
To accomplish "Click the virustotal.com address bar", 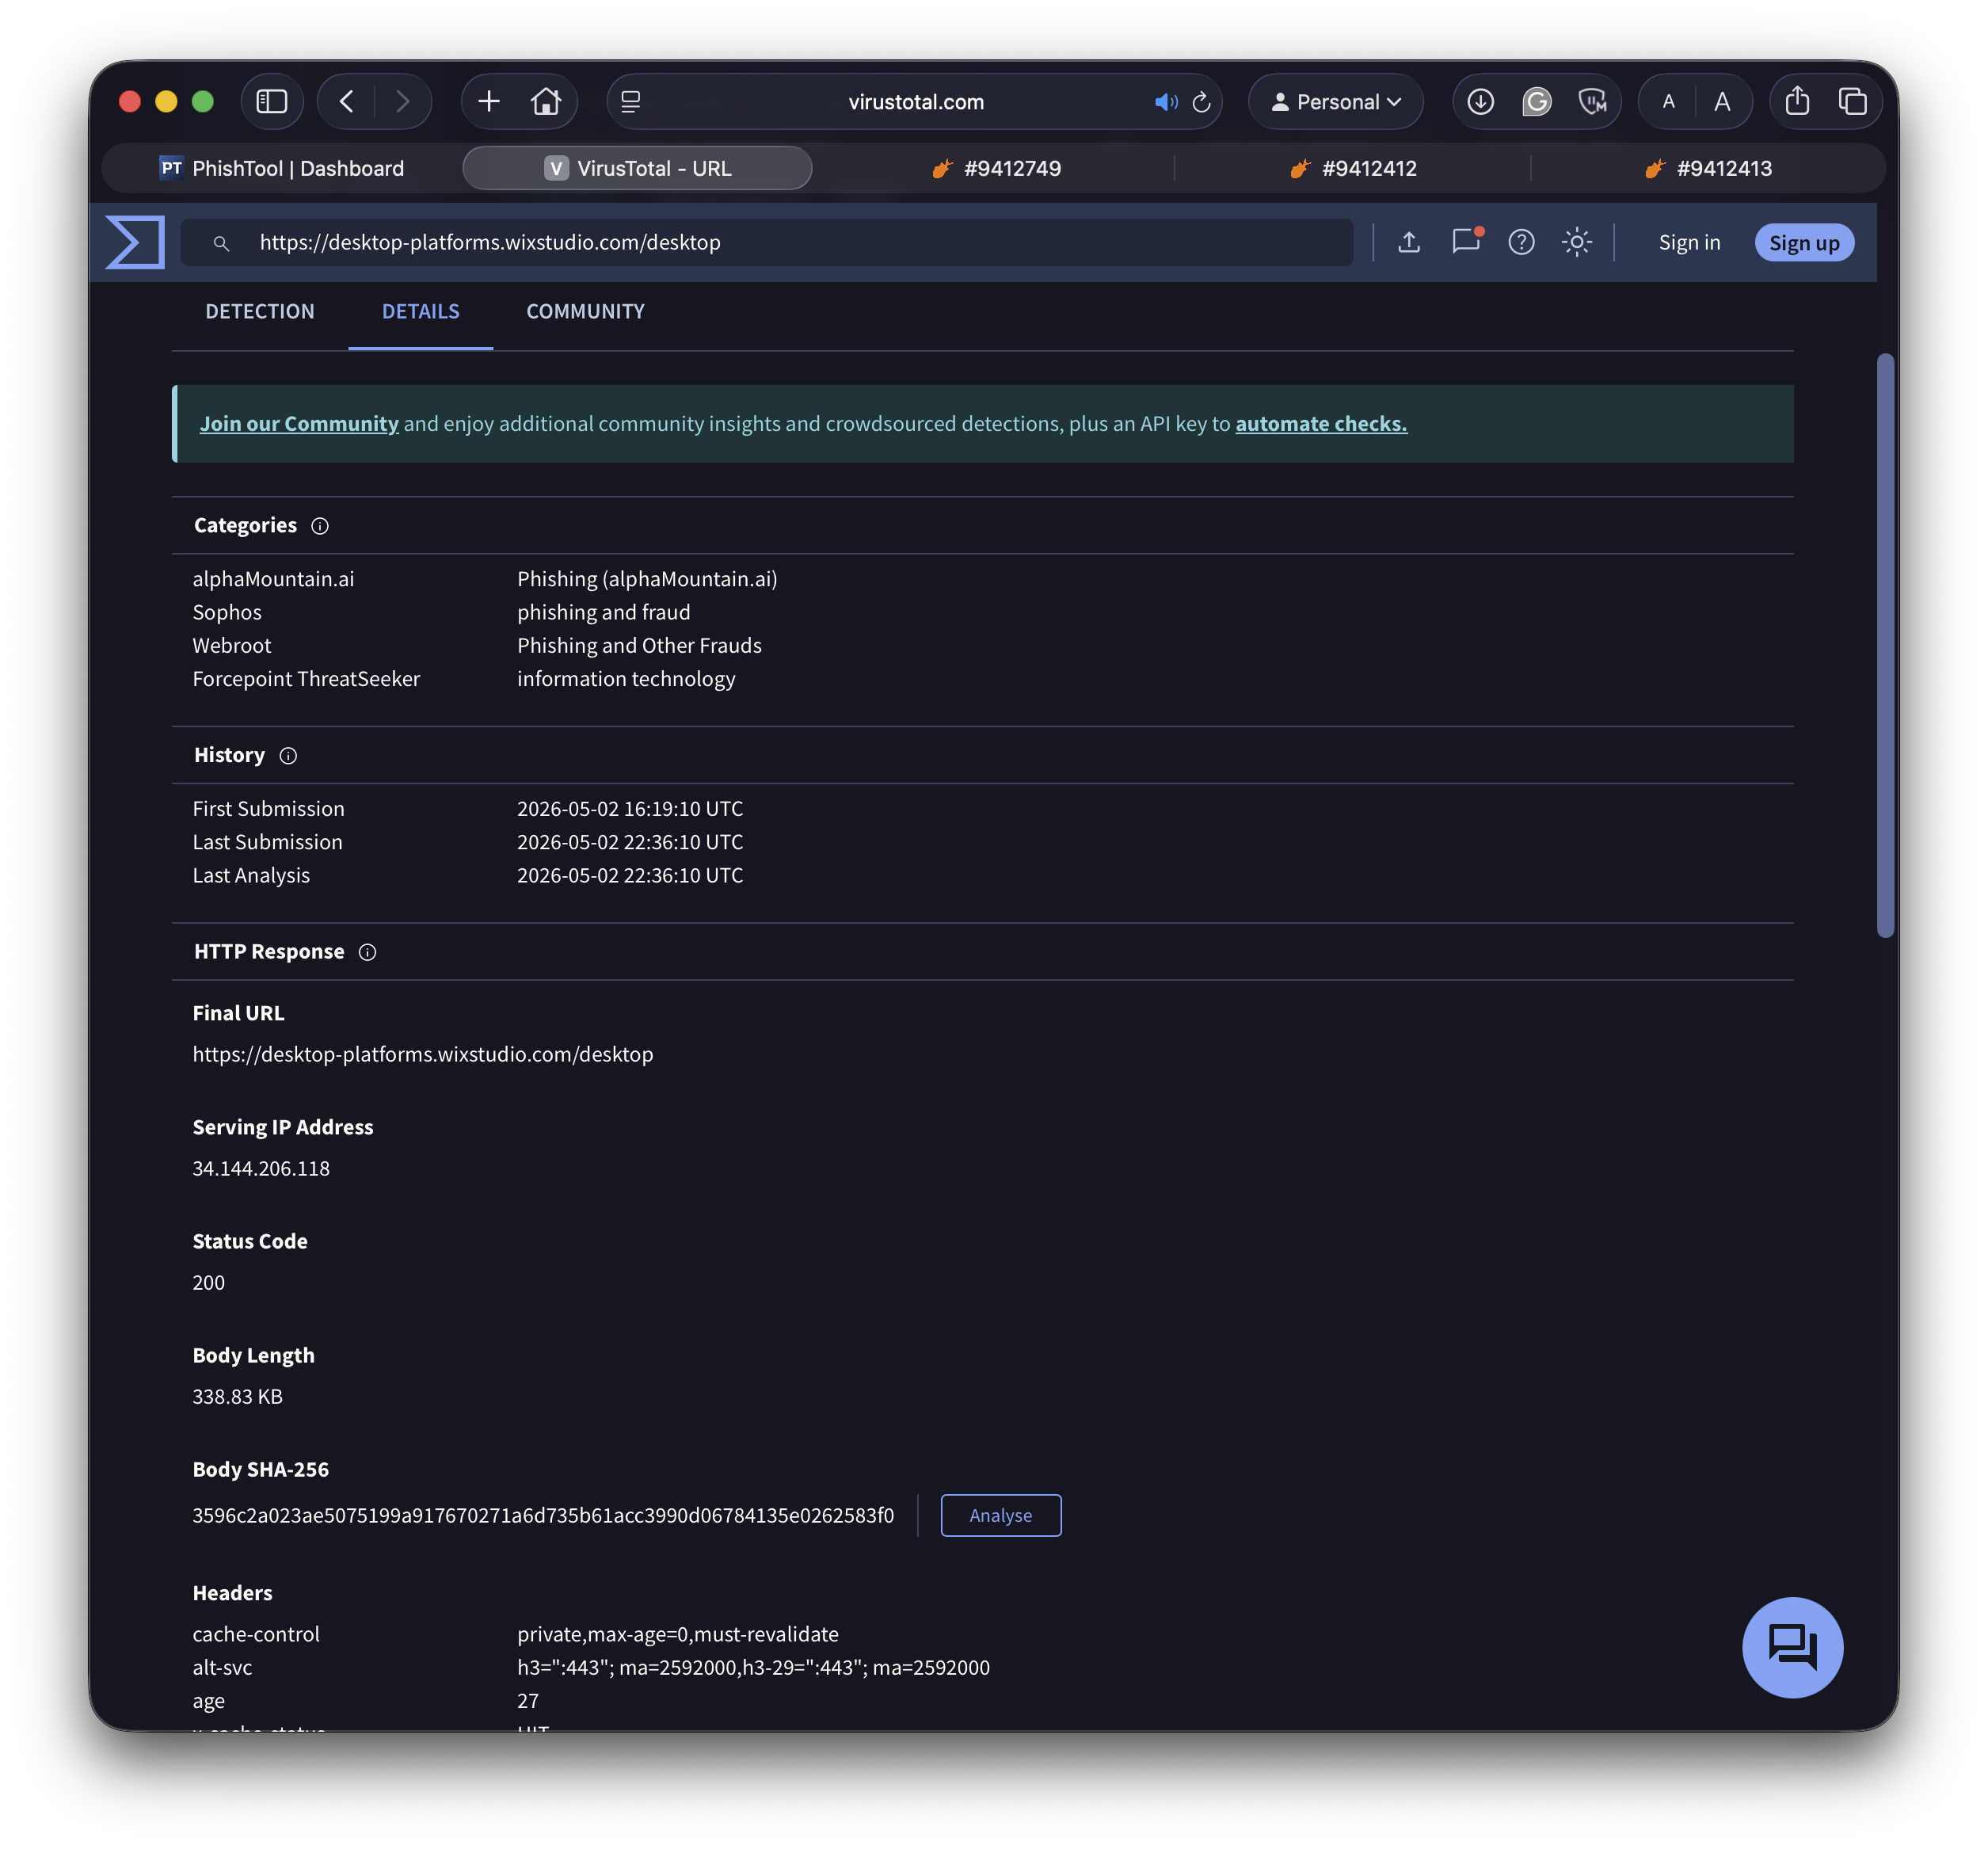I will click(914, 101).
